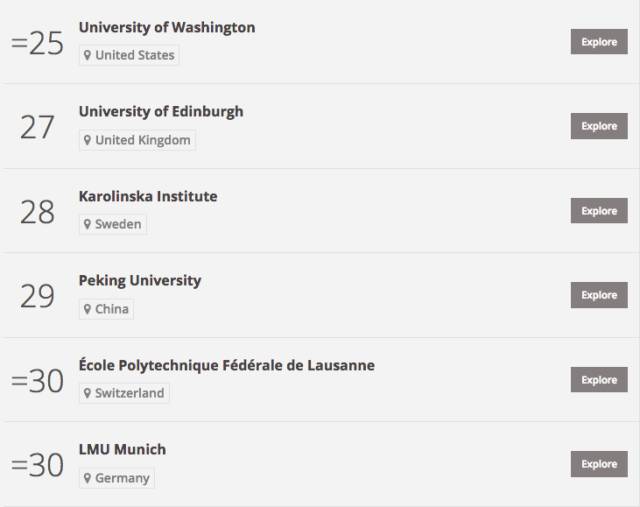The image size is (640, 507).
Task: Select the Germany location tag
Action: click(117, 478)
